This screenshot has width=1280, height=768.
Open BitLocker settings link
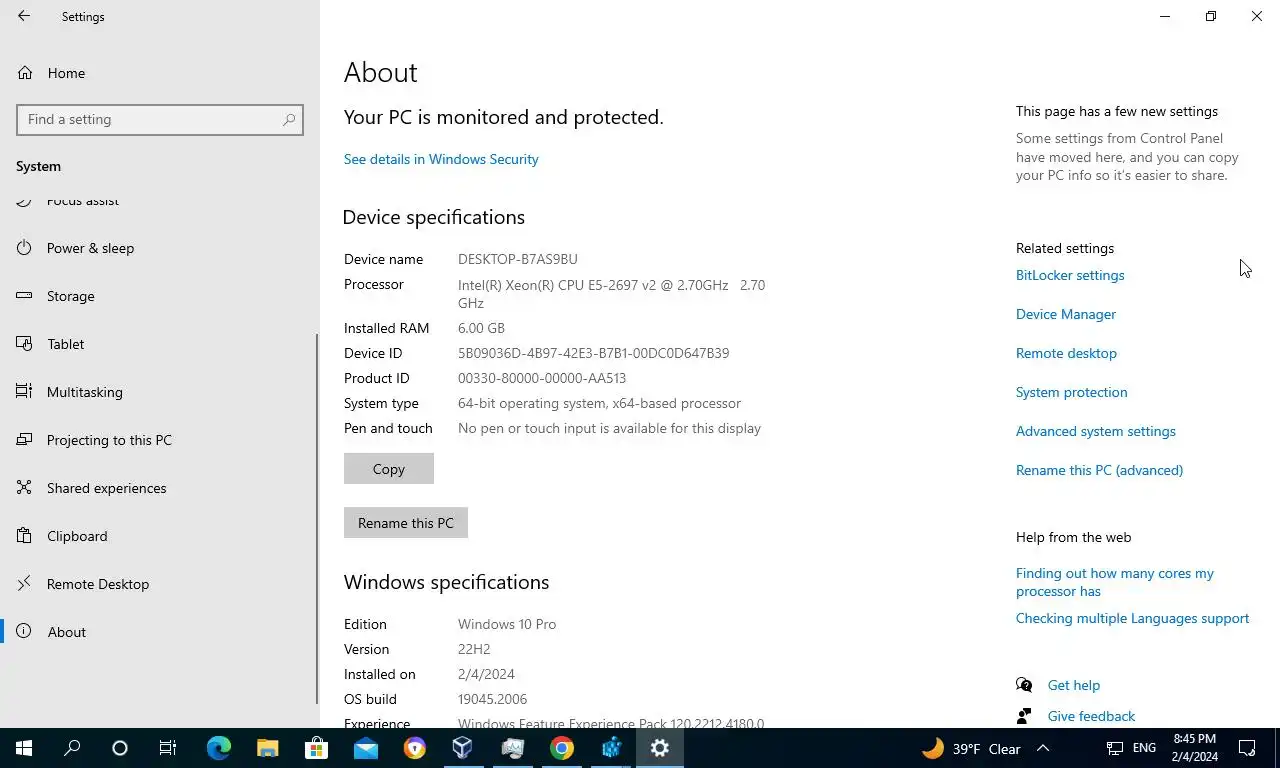[x=1070, y=275]
